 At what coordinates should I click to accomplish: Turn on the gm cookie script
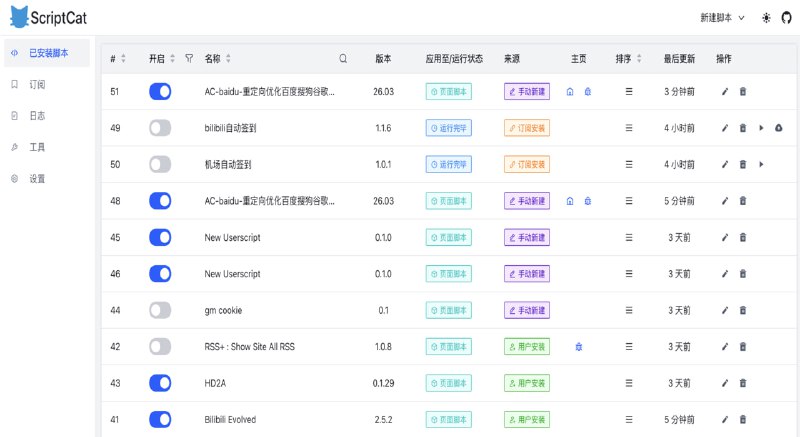tap(160, 310)
